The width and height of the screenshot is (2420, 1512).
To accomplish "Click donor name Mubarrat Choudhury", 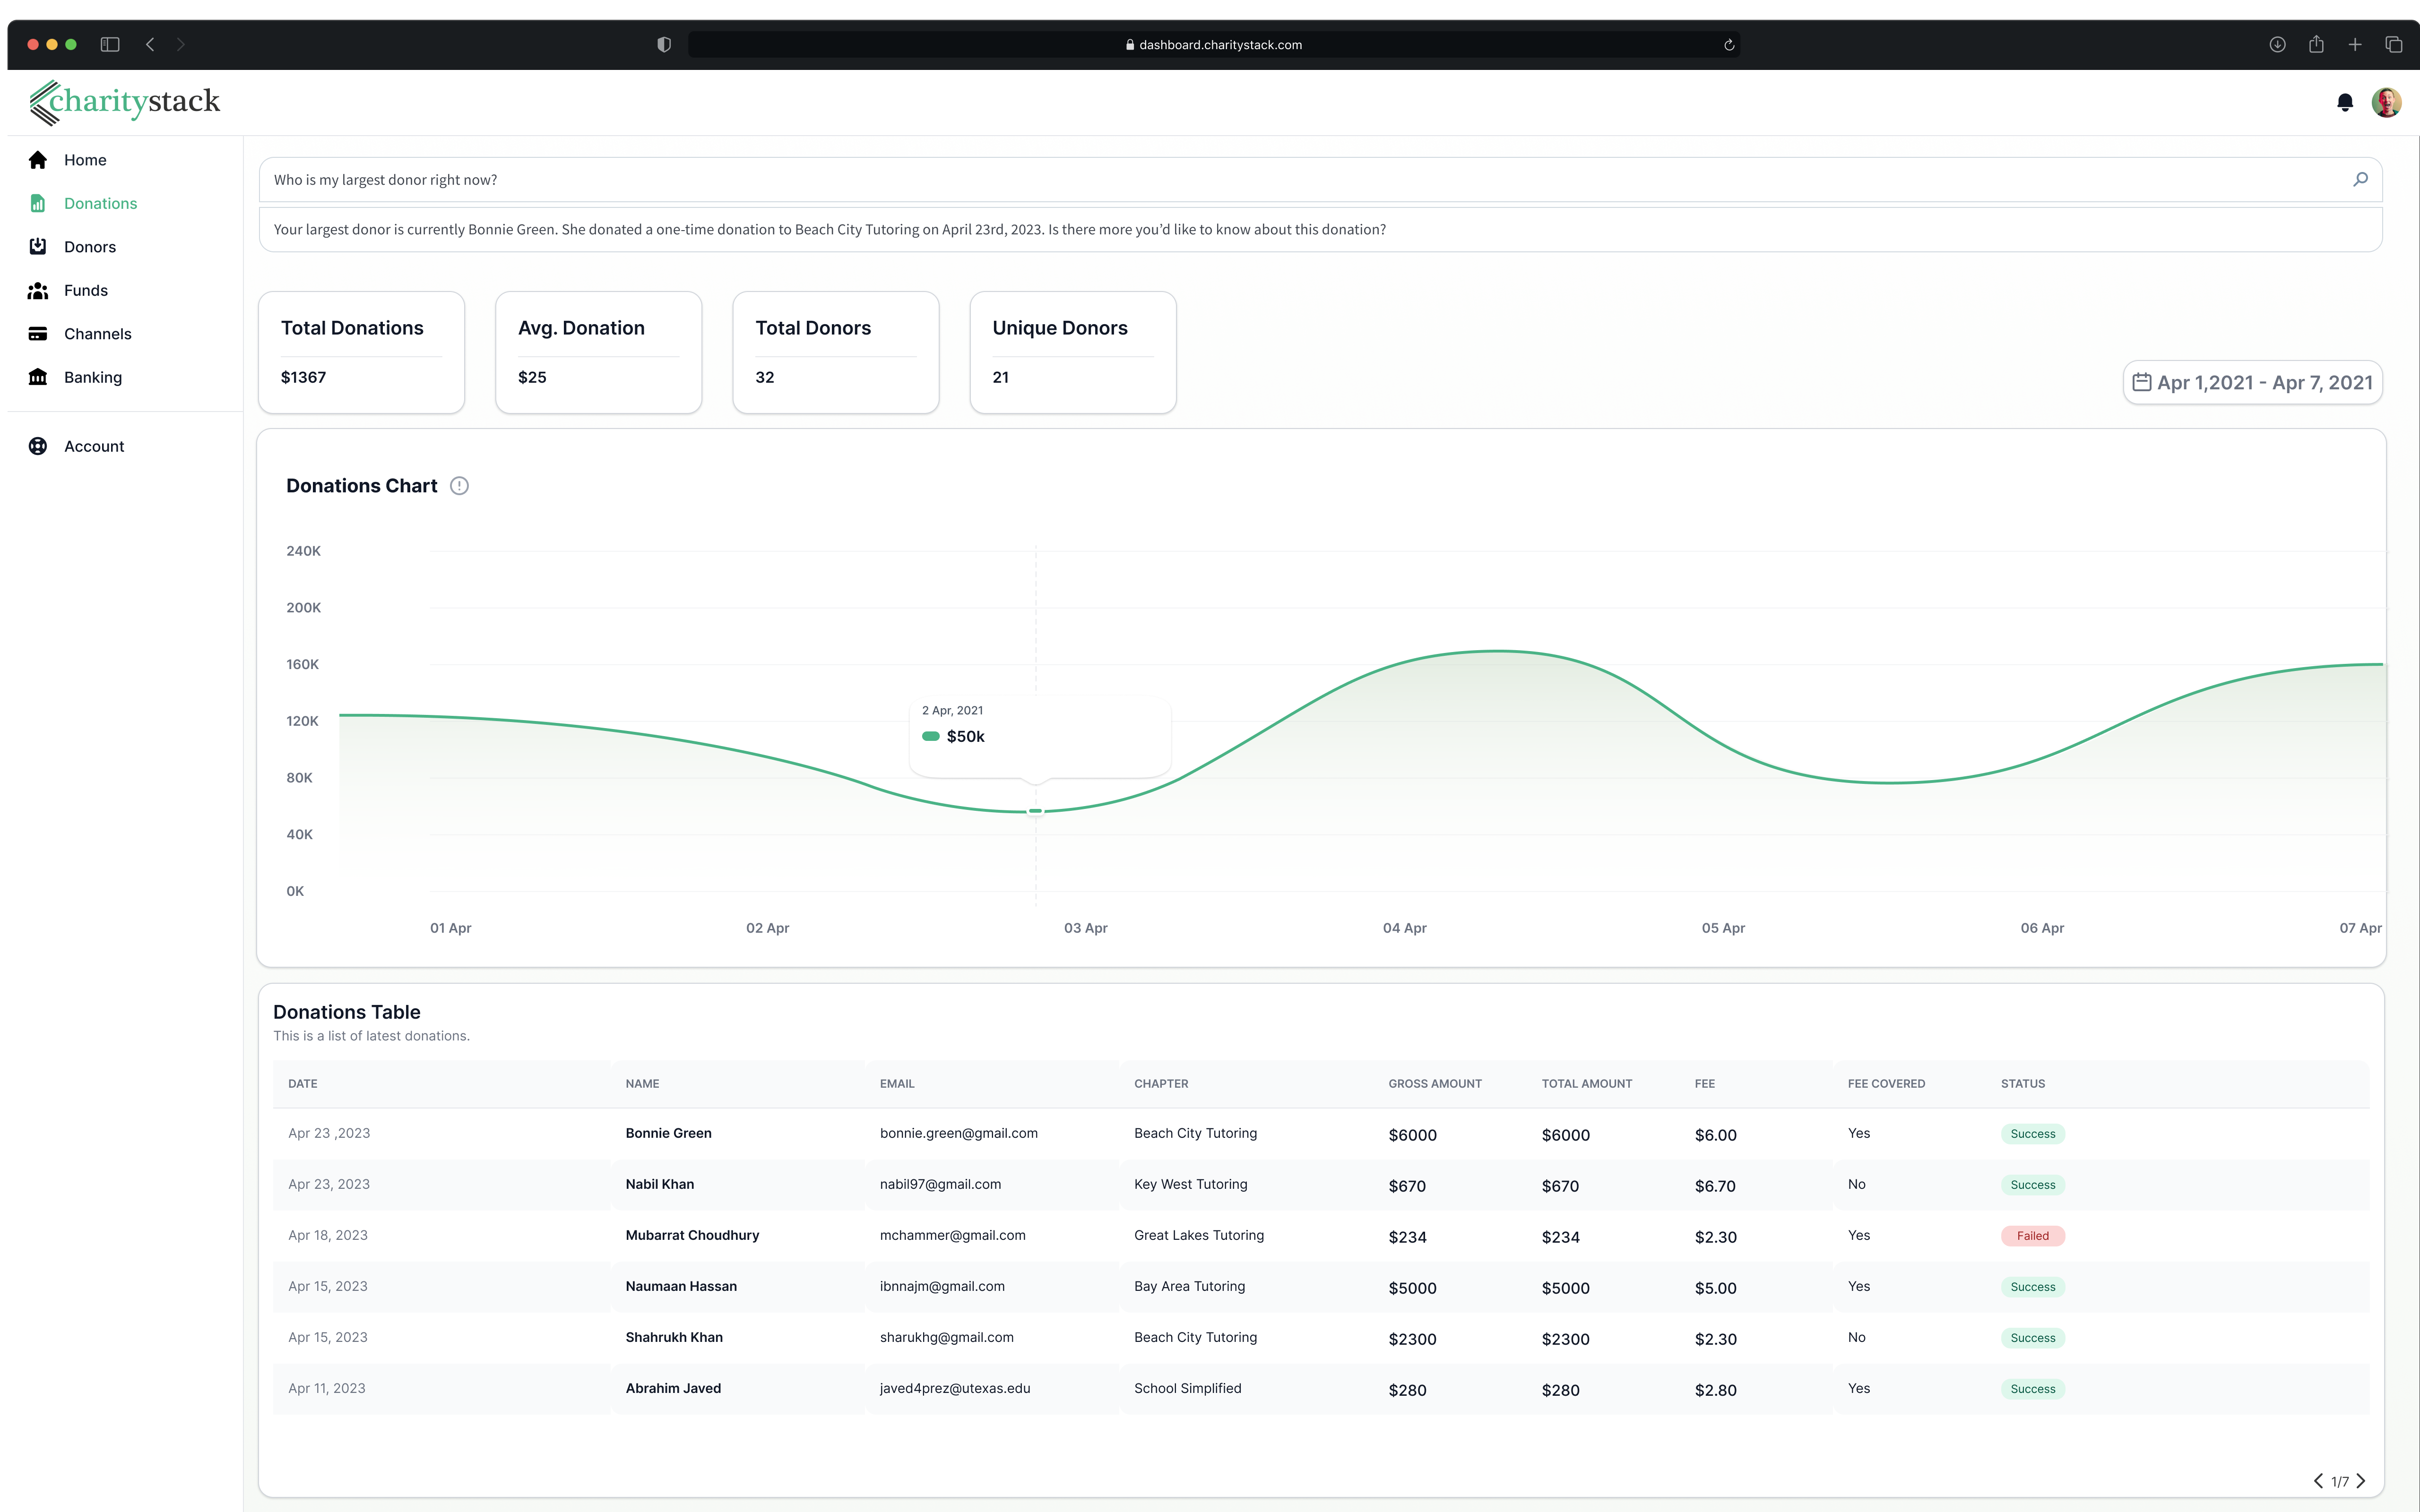I will click(692, 1235).
